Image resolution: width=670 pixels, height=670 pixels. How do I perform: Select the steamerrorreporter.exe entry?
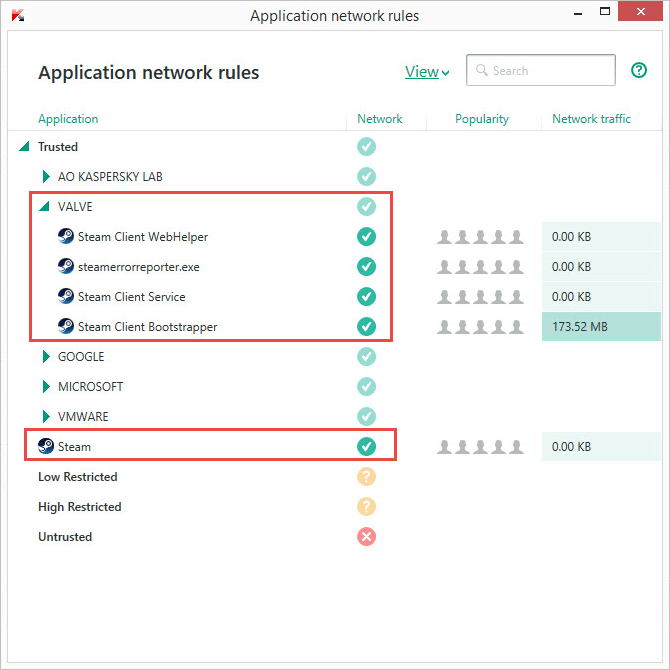(x=138, y=267)
